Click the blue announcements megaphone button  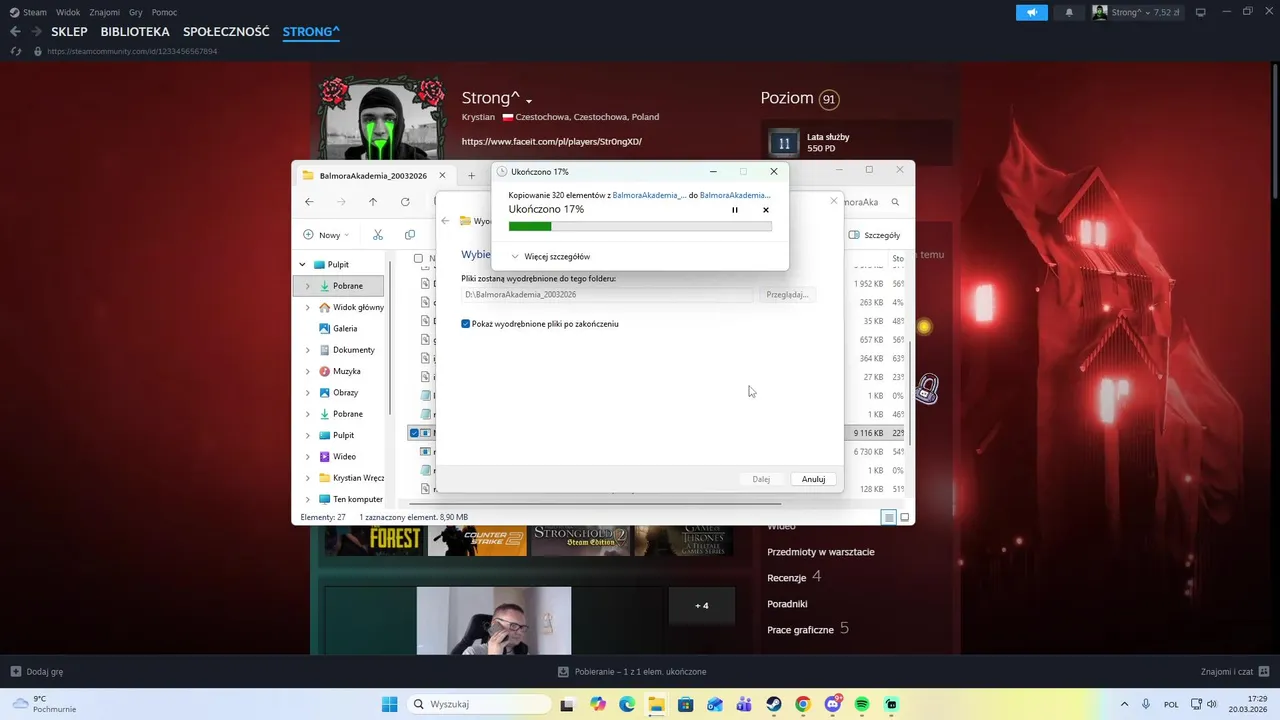click(1031, 12)
